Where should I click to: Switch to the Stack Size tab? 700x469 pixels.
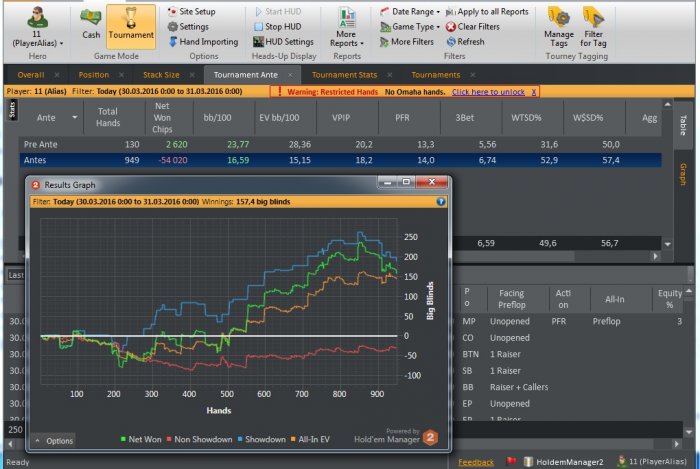161,75
